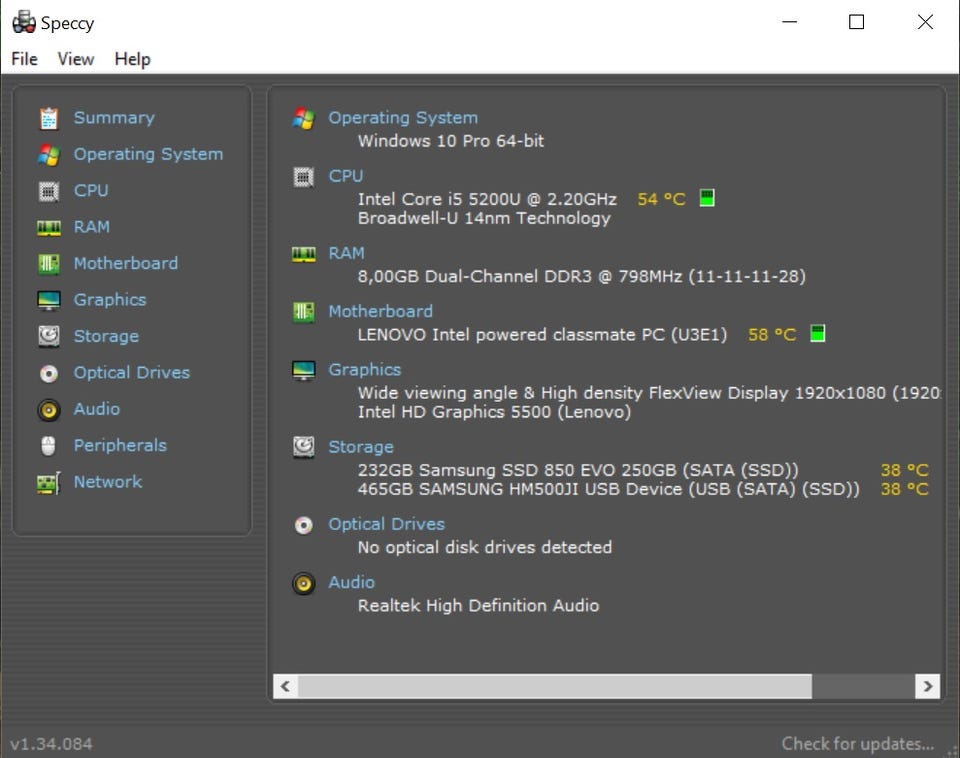Click the Storage drive icon in summary pane
The image size is (960, 758).
coord(304,448)
